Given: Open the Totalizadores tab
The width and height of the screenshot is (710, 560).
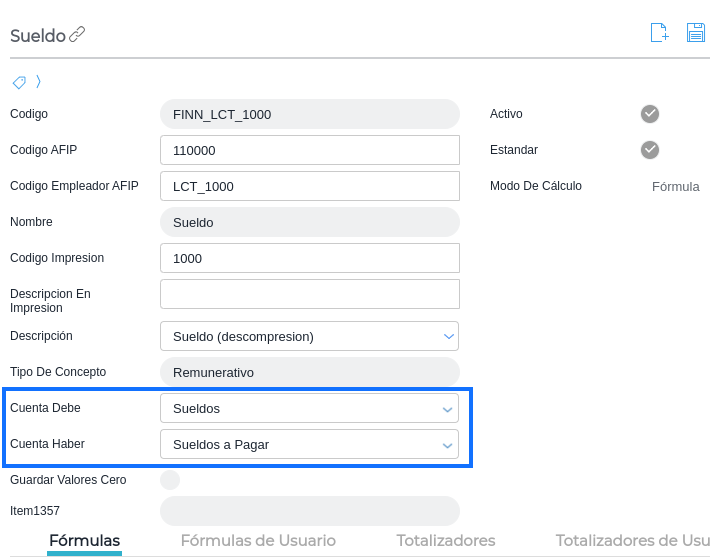Looking at the screenshot, I should click(x=446, y=541).
